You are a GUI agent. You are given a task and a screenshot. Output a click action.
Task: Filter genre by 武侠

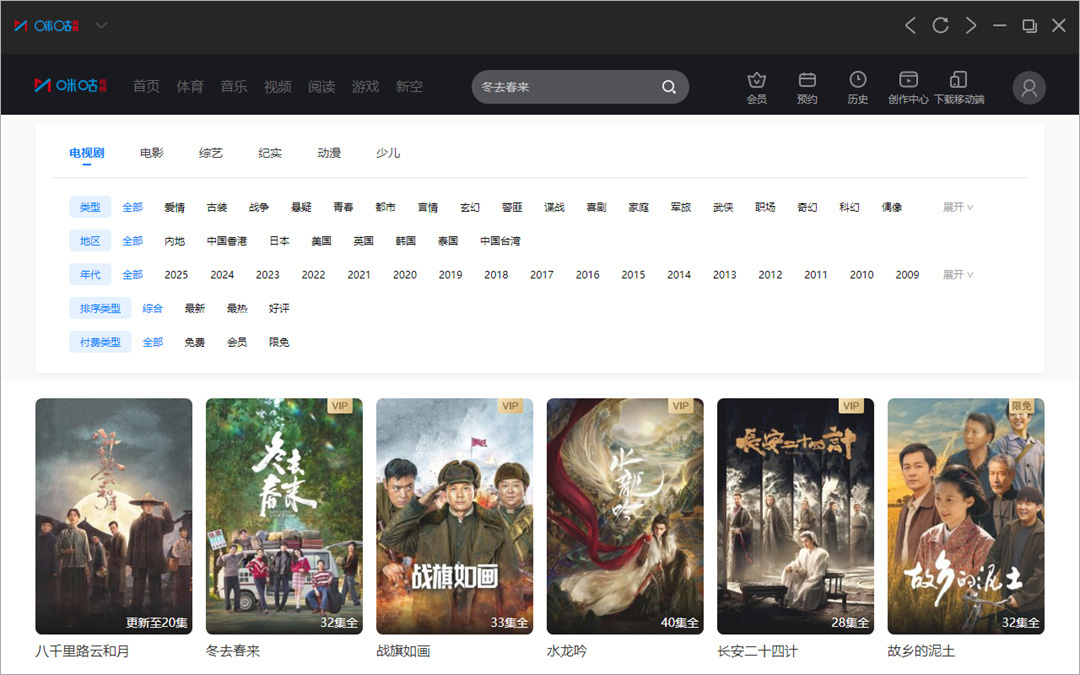723,207
